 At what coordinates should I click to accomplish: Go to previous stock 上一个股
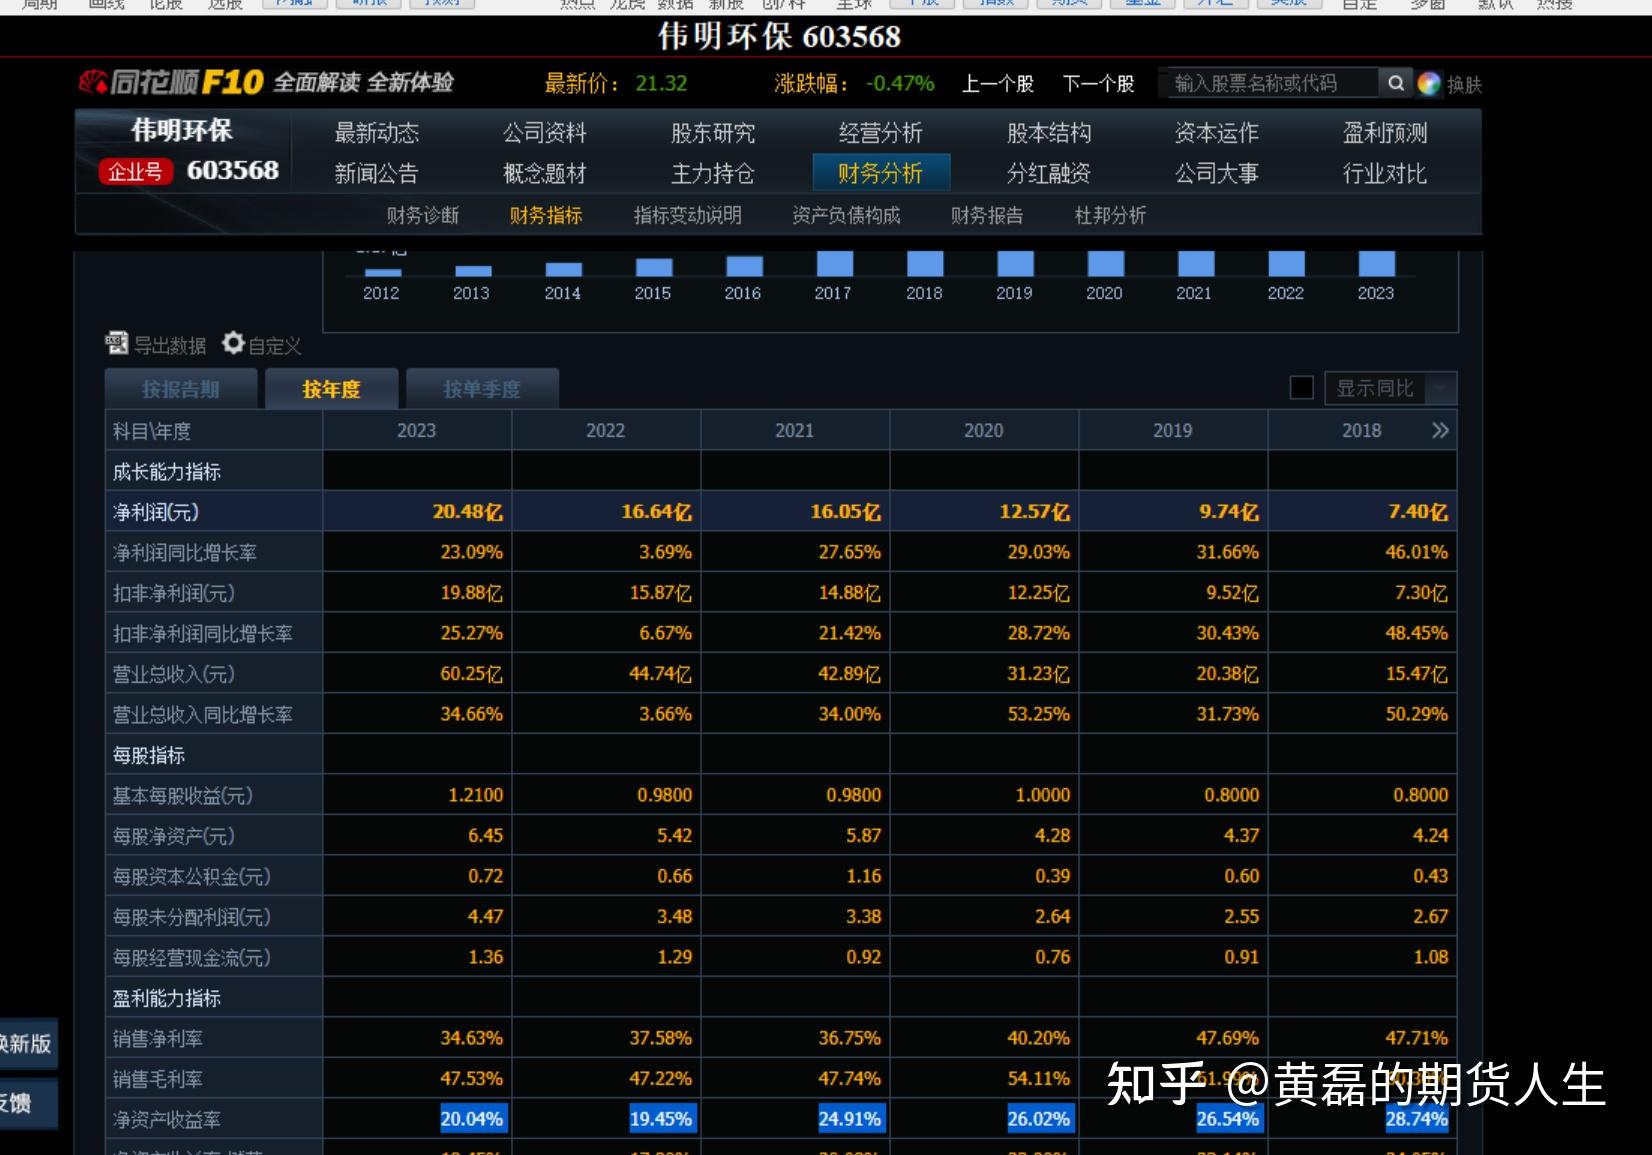pyautogui.click(x=997, y=84)
